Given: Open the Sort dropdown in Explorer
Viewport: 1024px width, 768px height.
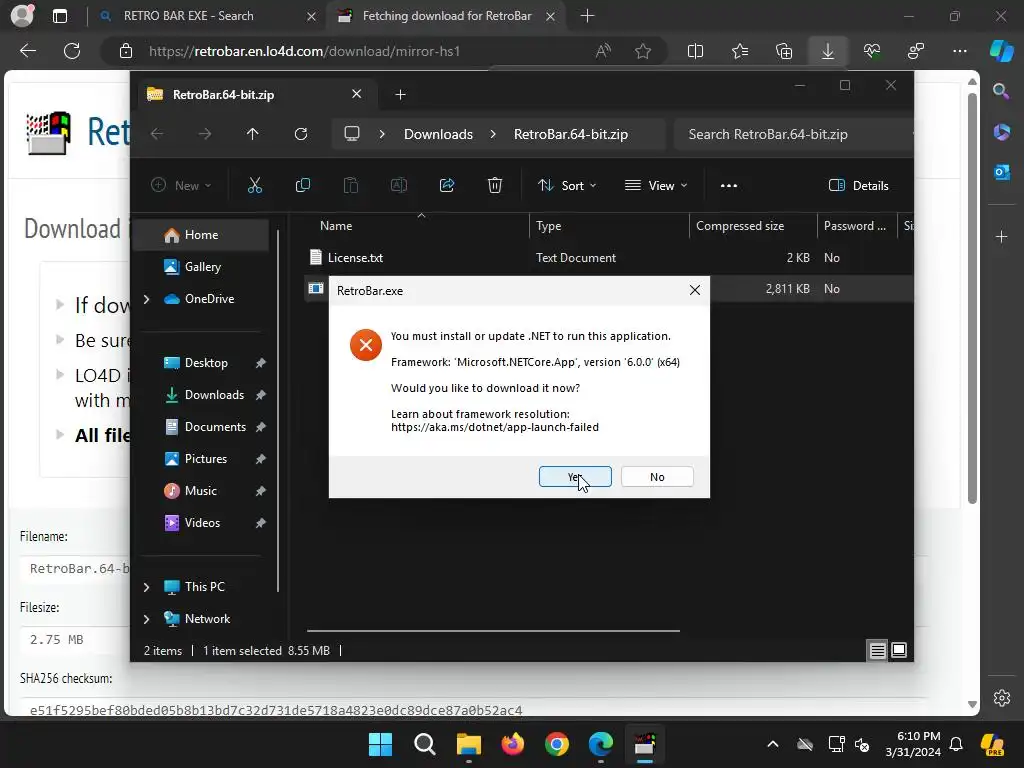Looking at the screenshot, I should point(566,185).
